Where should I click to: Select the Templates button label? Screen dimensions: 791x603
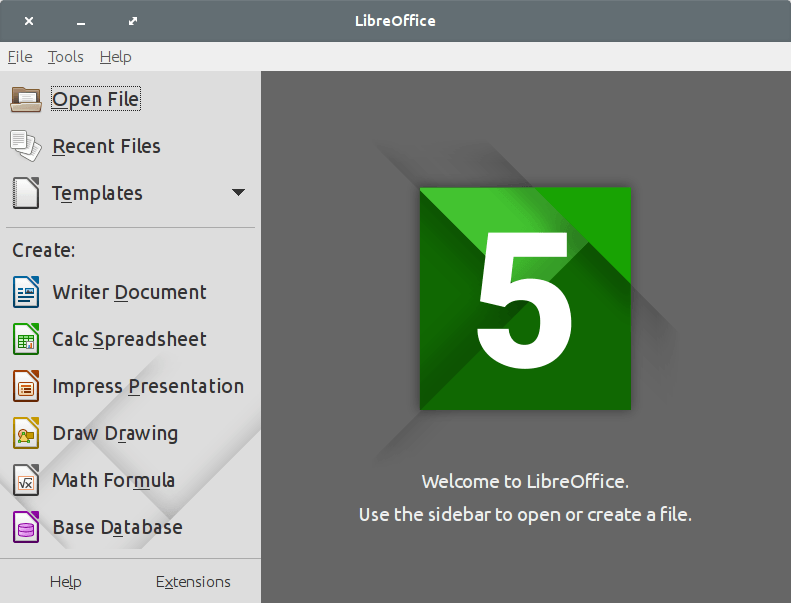tap(97, 193)
